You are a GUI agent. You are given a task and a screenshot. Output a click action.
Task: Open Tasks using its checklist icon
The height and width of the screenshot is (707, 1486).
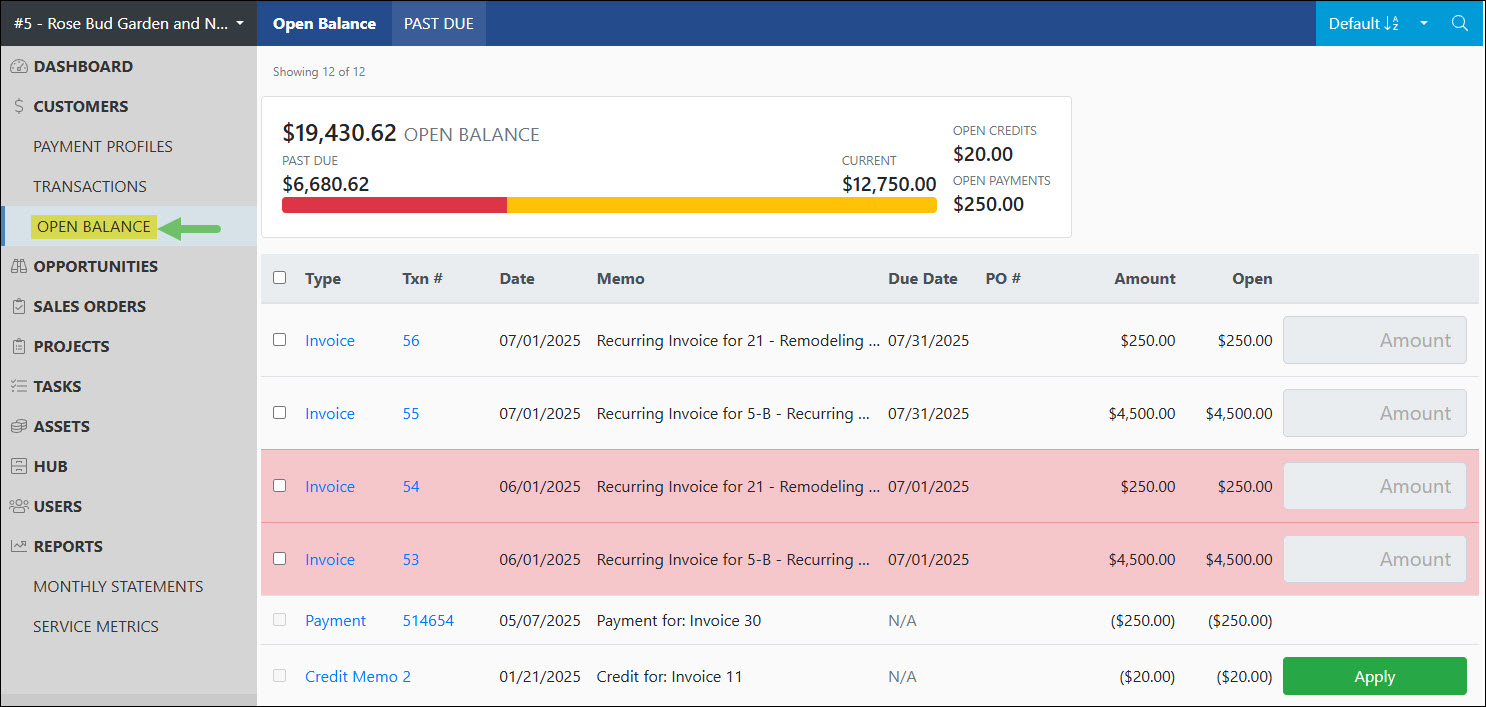pyautogui.click(x=18, y=386)
